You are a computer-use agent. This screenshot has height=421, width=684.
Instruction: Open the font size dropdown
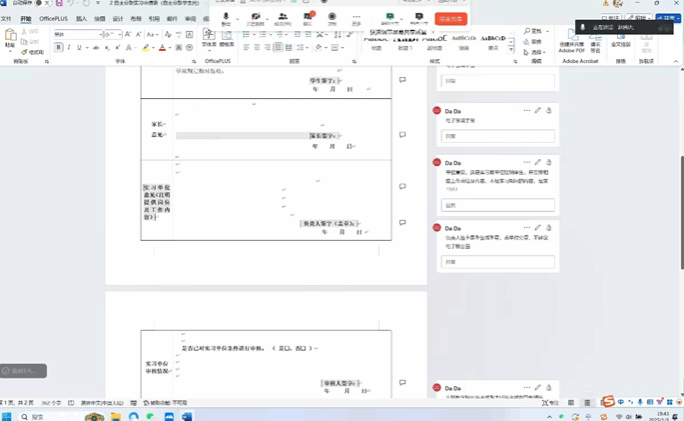[x=119, y=34]
